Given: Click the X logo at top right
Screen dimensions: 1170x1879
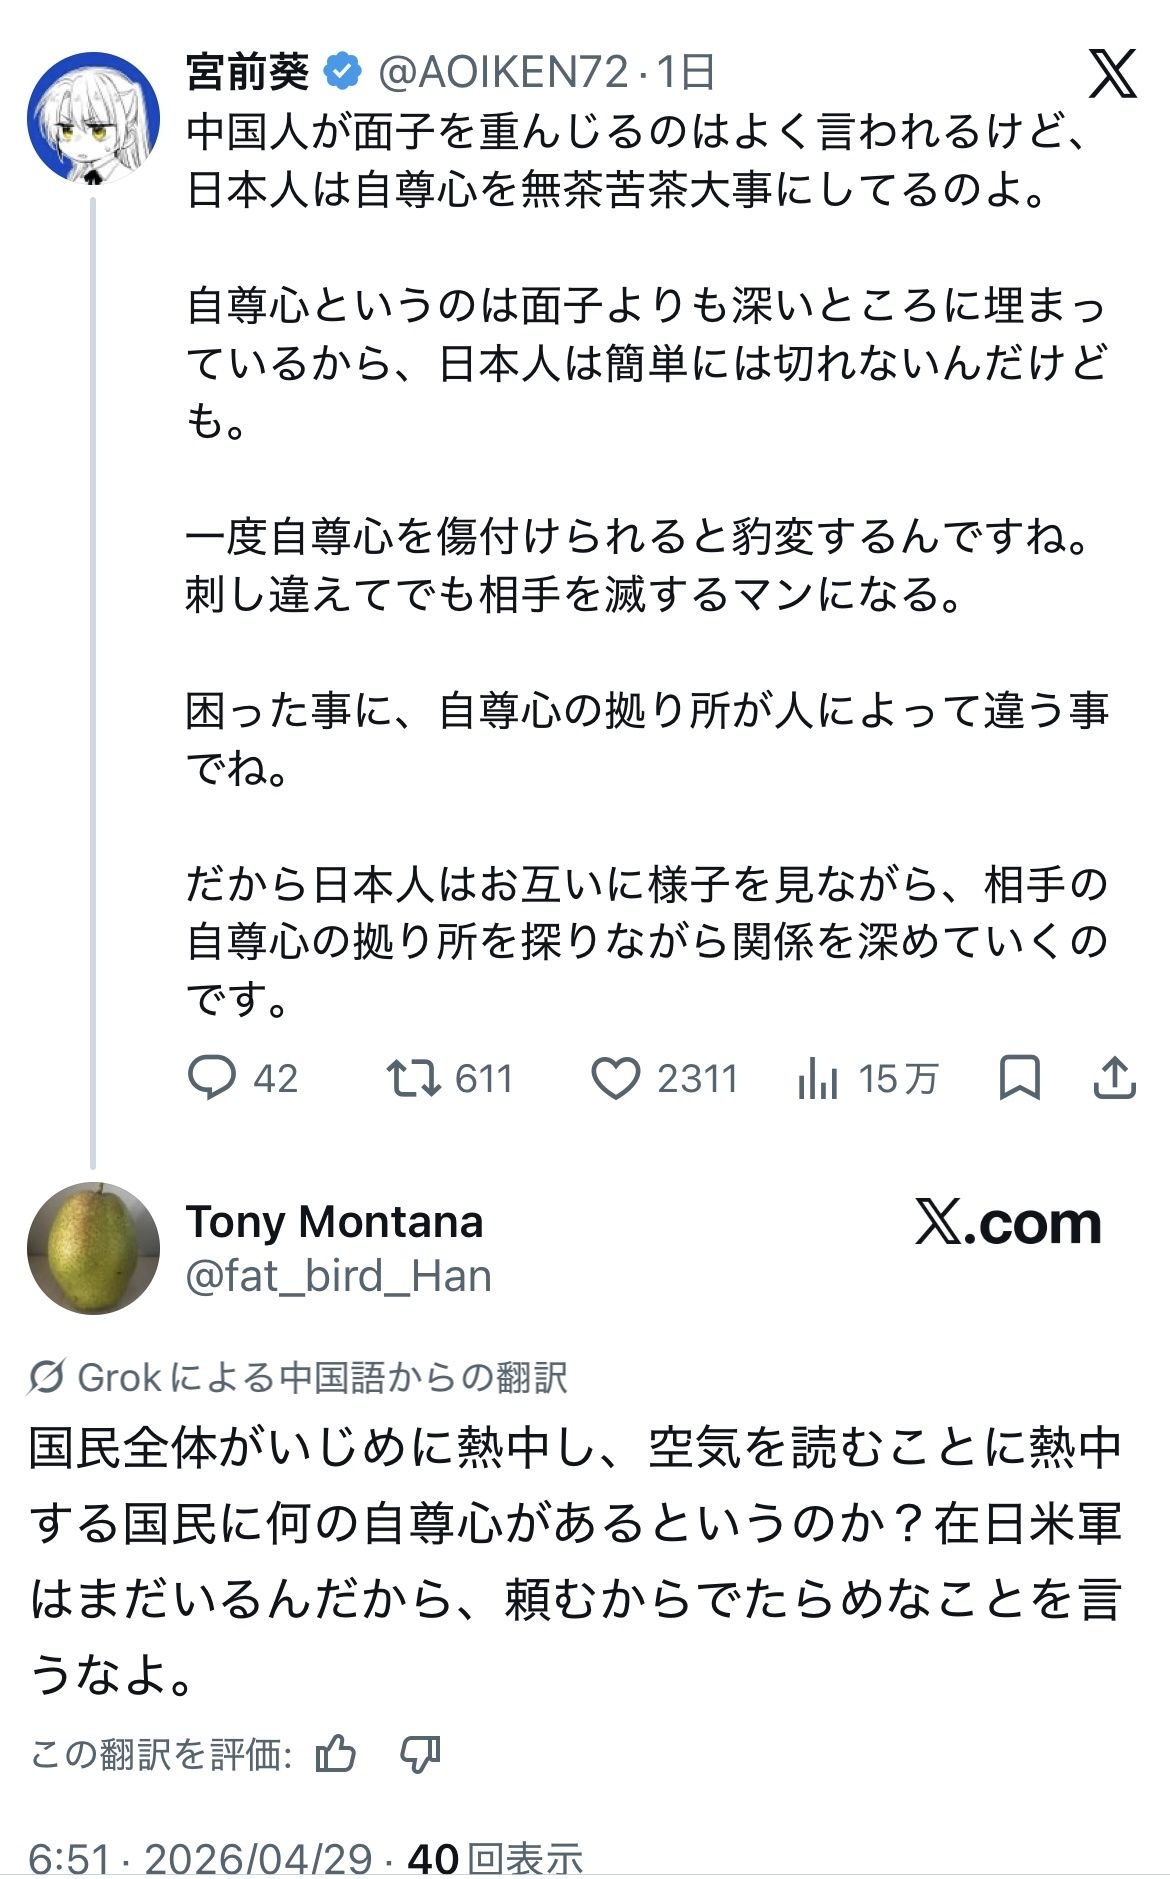Looking at the screenshot, I should [x=1113, y=73].
